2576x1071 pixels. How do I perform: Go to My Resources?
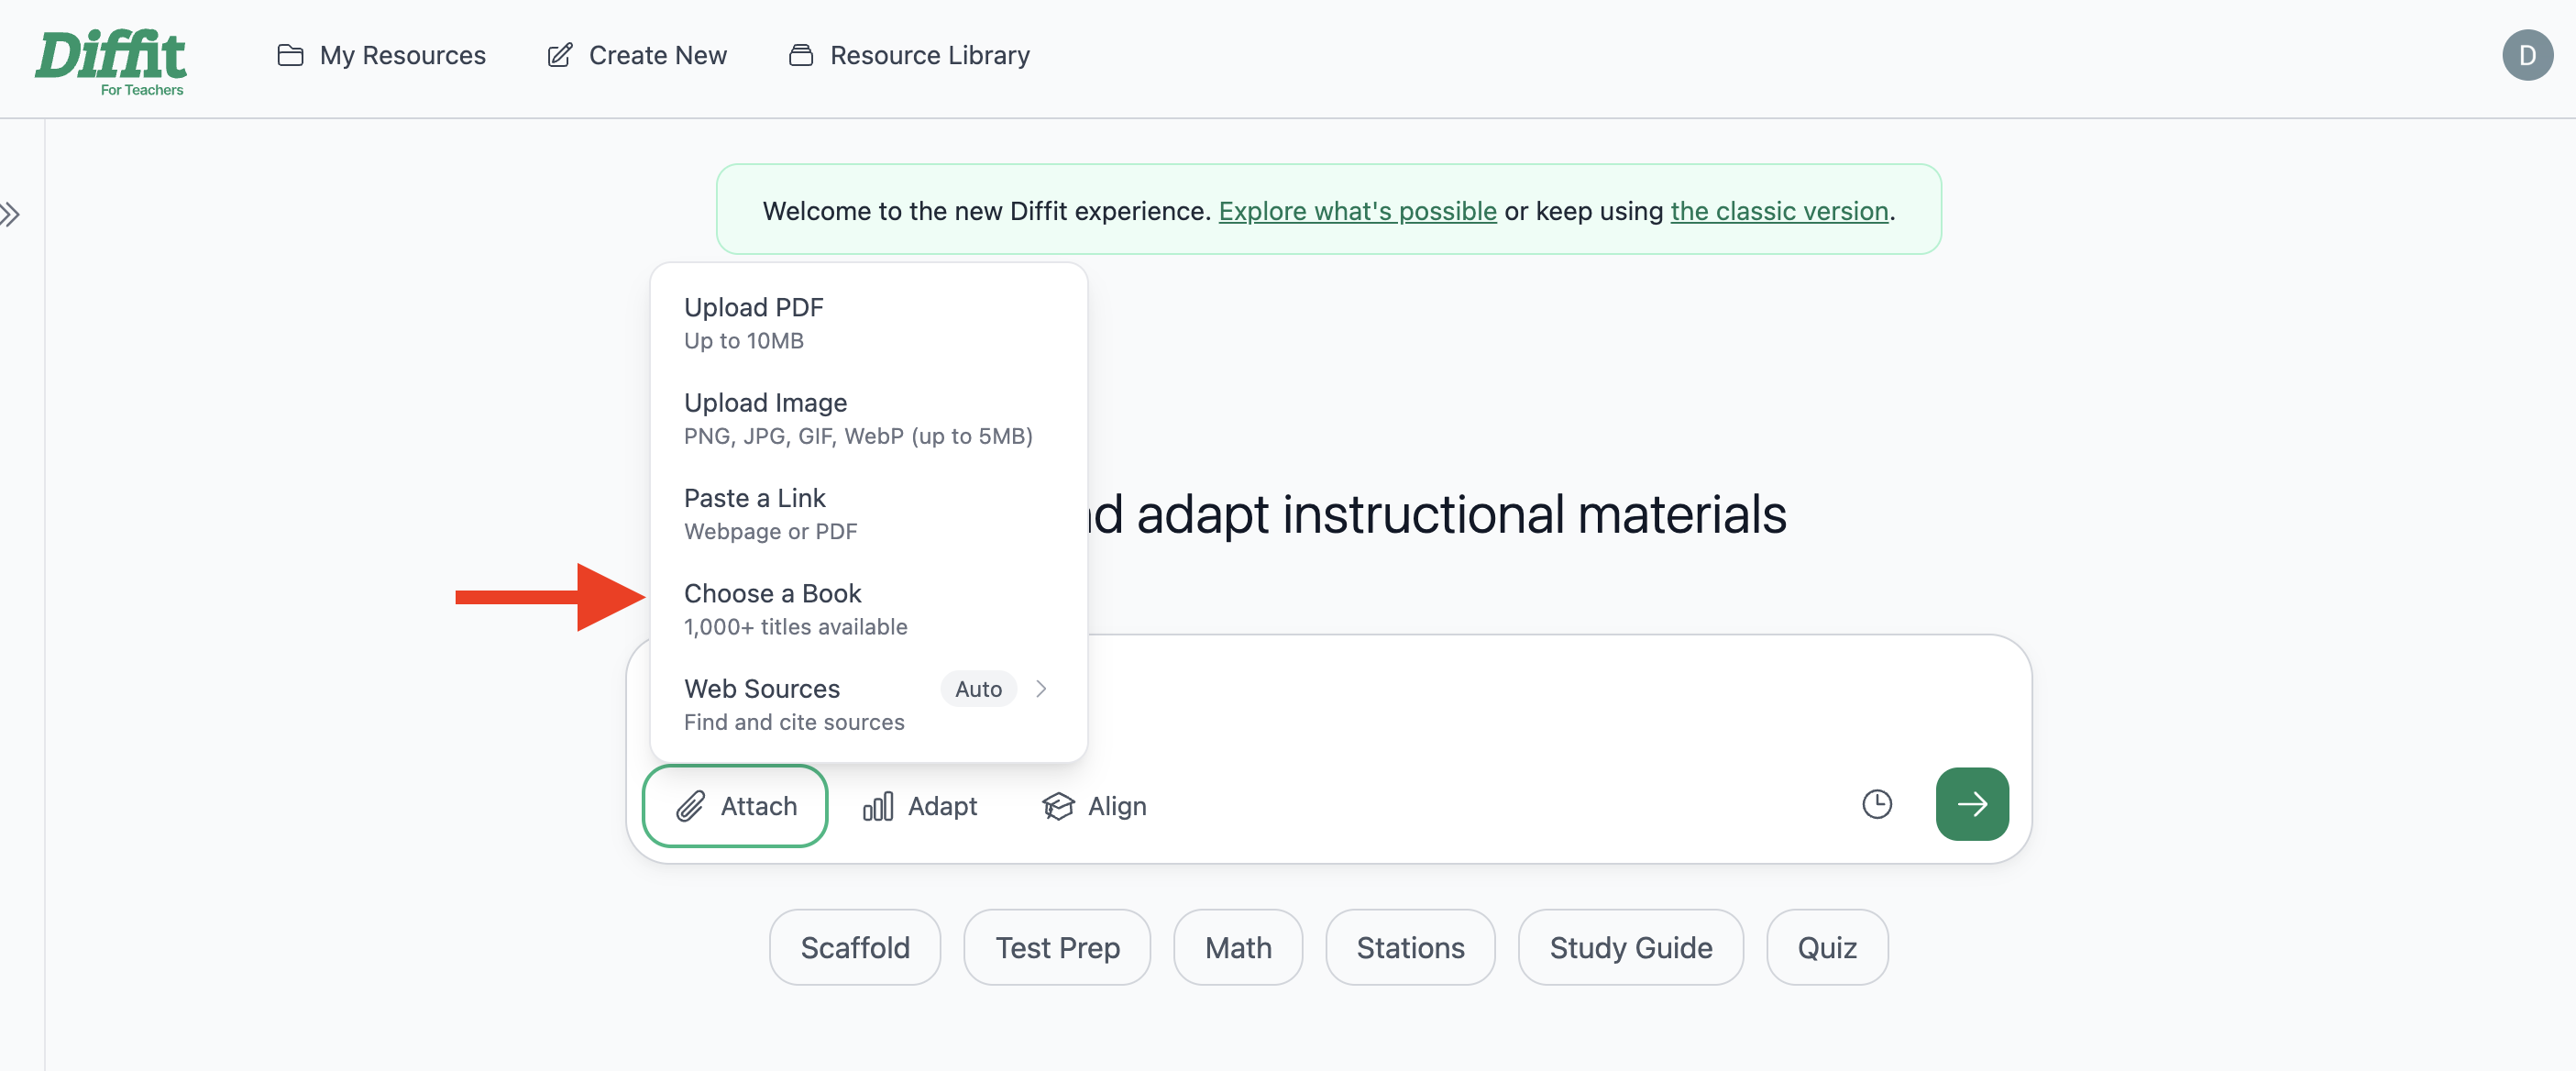381,55
